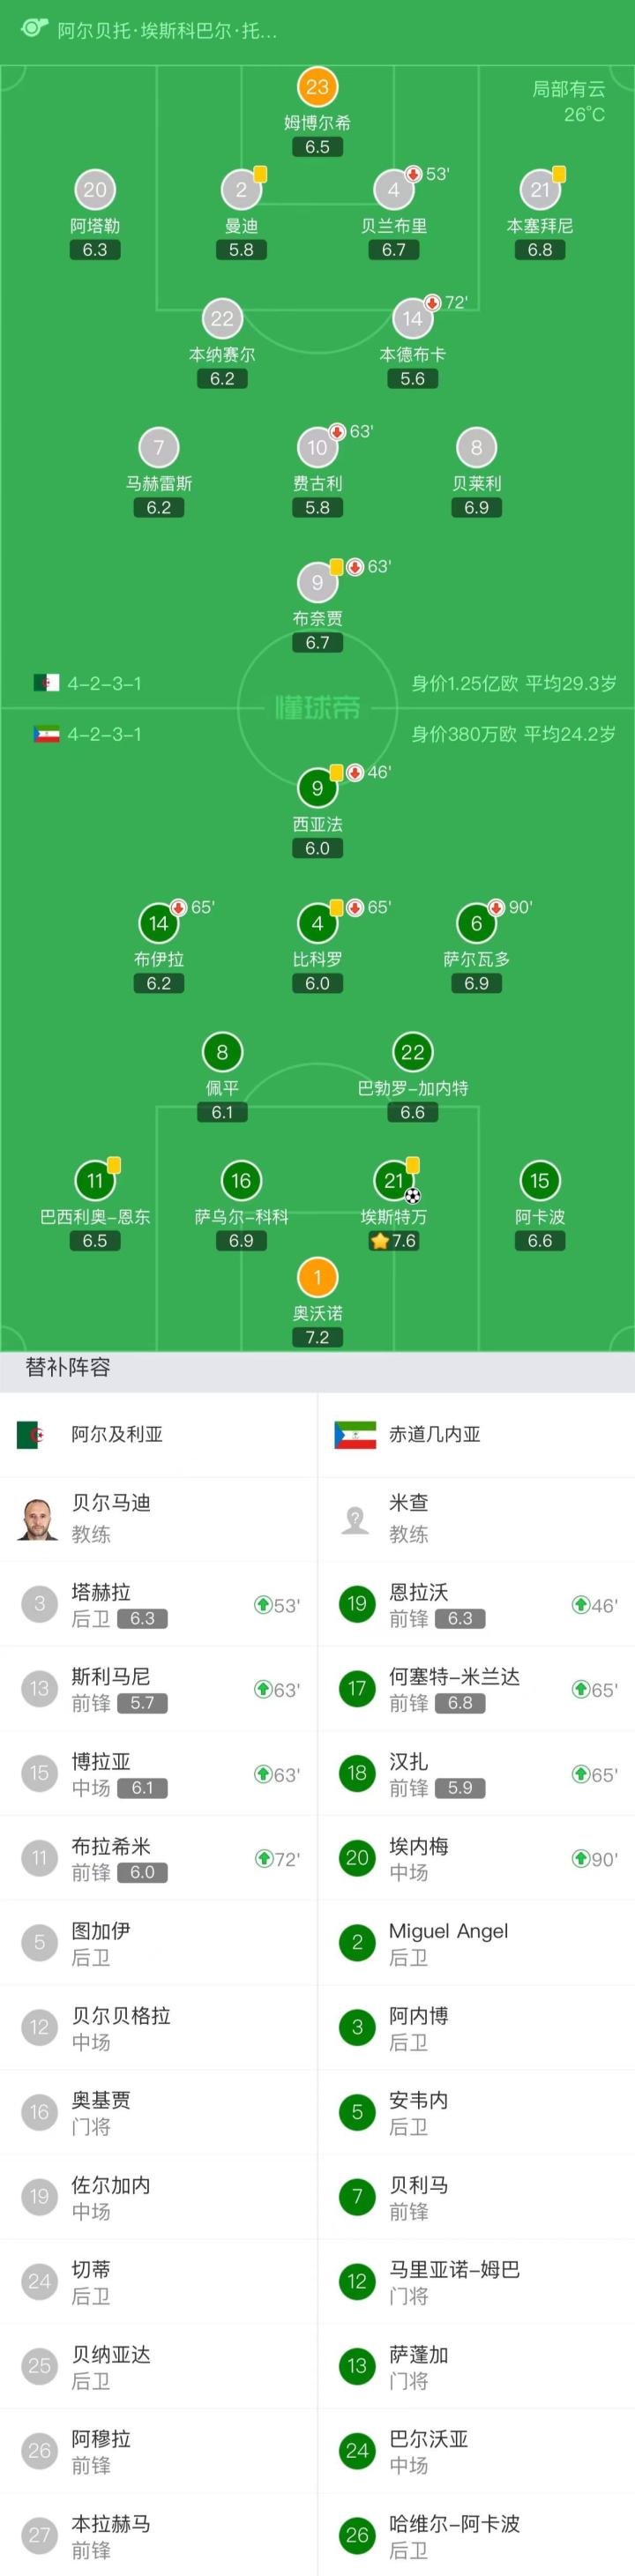Open coach 贝尔马迪 photo thumbnail
This screenshot has width=635, height=2576.
39,1518
